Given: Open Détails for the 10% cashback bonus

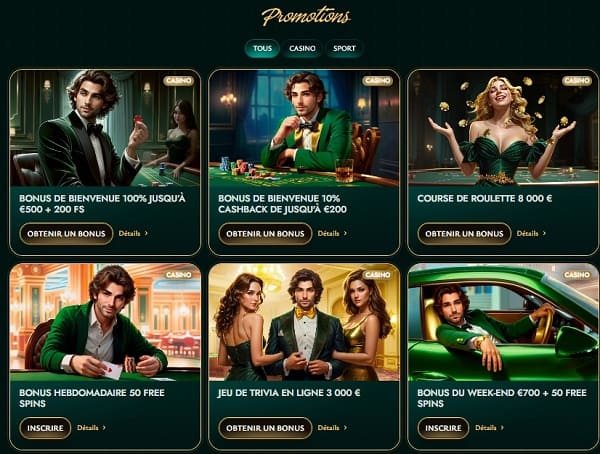Looking at the screenshot, I should (x=332, y=233).
